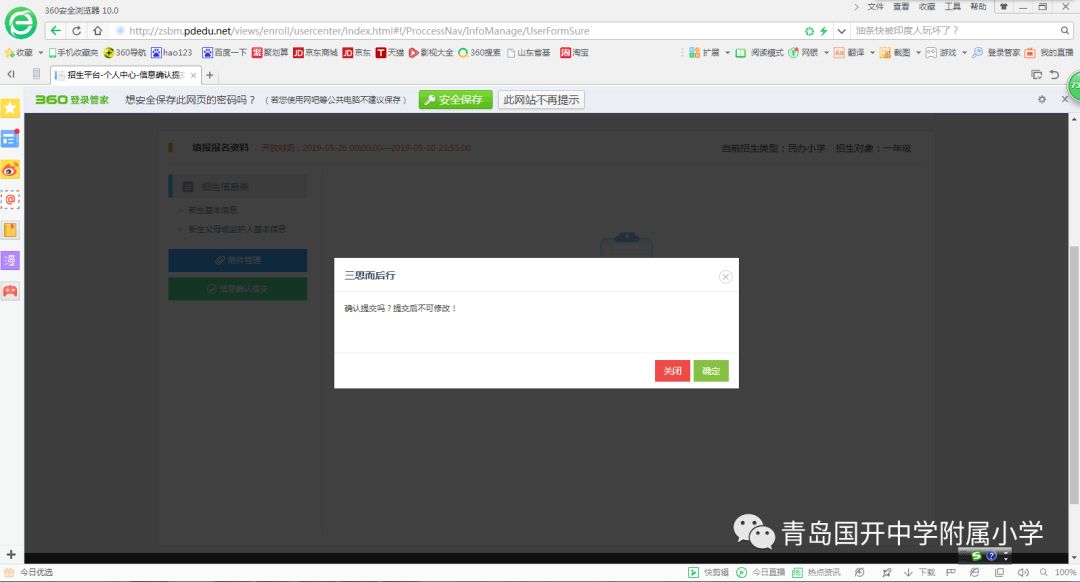
Task: Open the mail @ icon in sidebar
Action: pyautogui.click(x=10, y=200)
